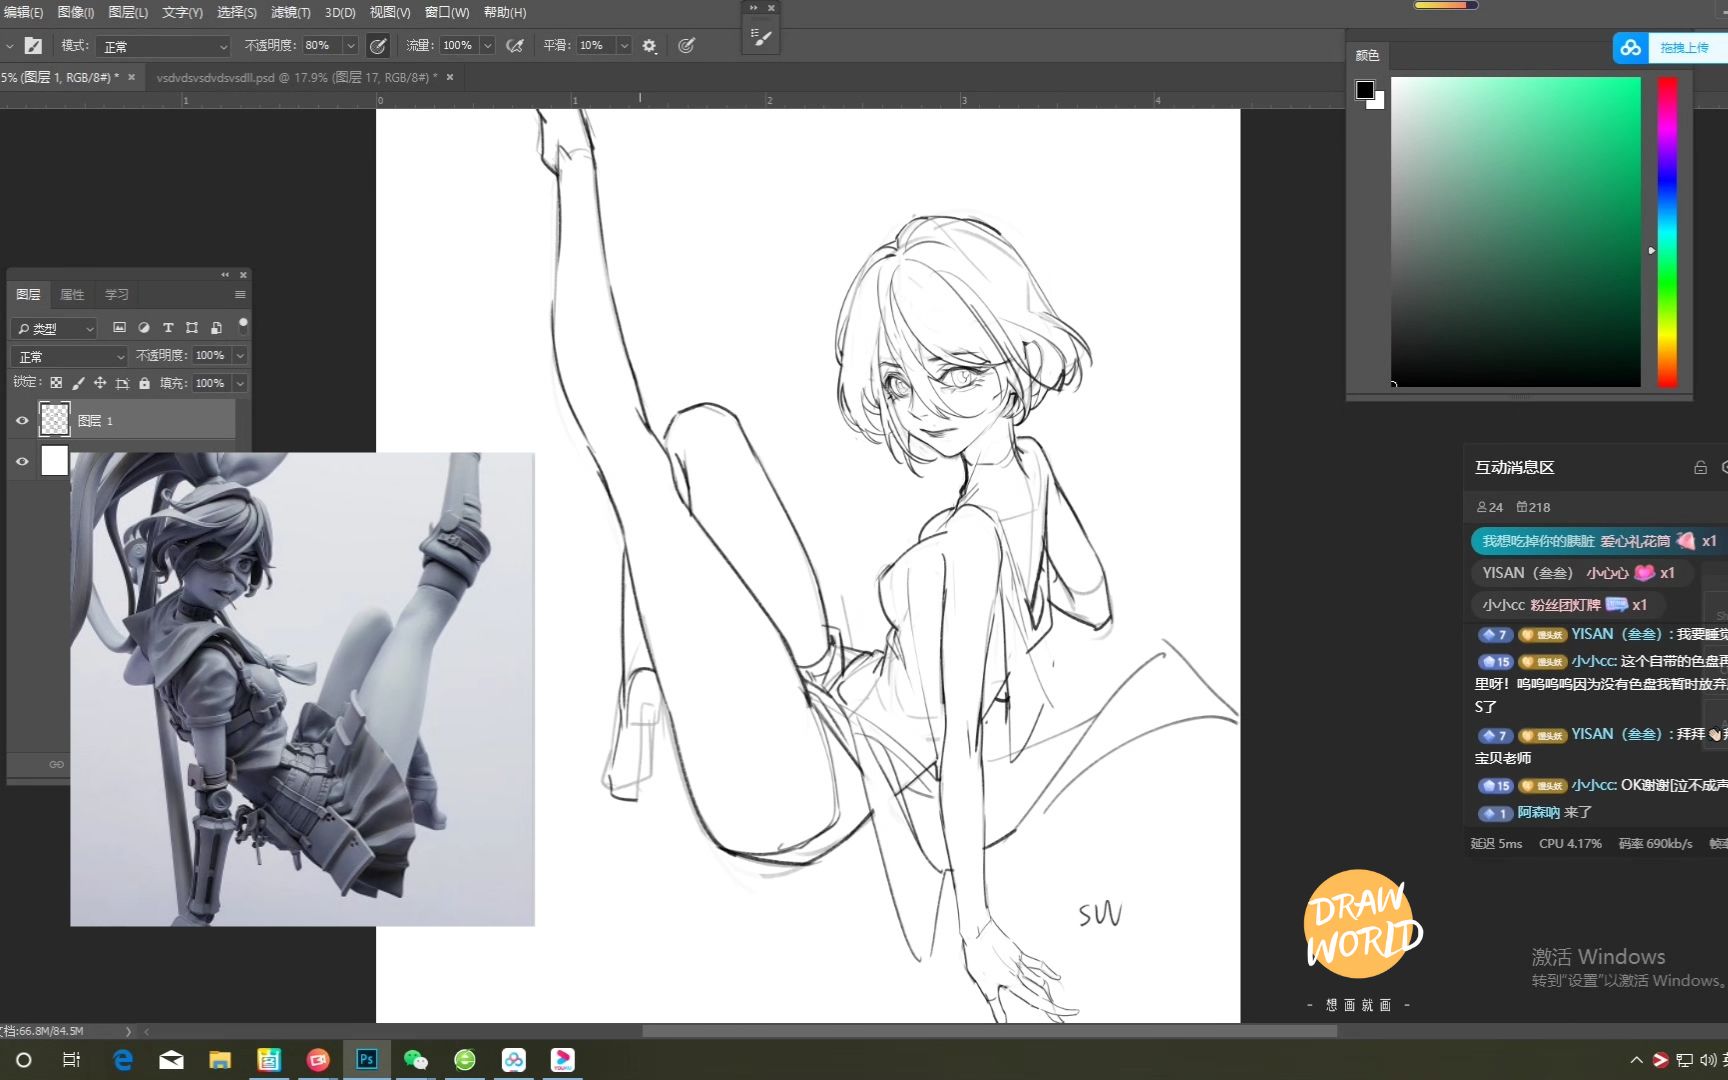Switch to 学习 panel tab

117,294
